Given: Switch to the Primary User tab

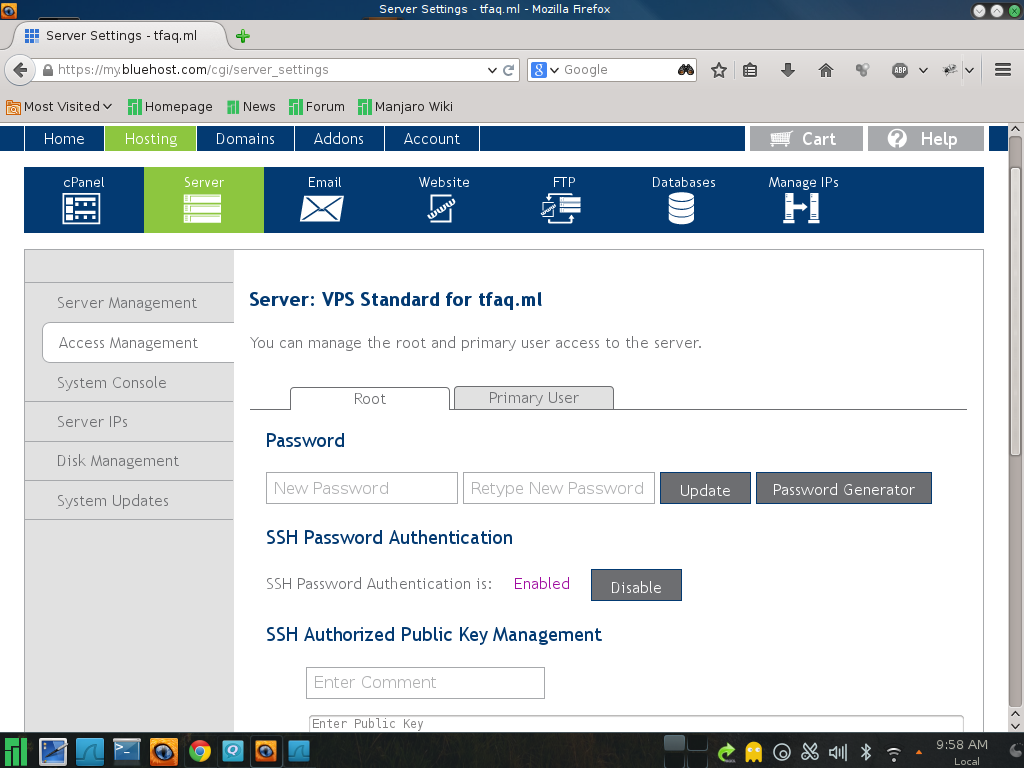Looking at the screenshot, I should 533,398.
